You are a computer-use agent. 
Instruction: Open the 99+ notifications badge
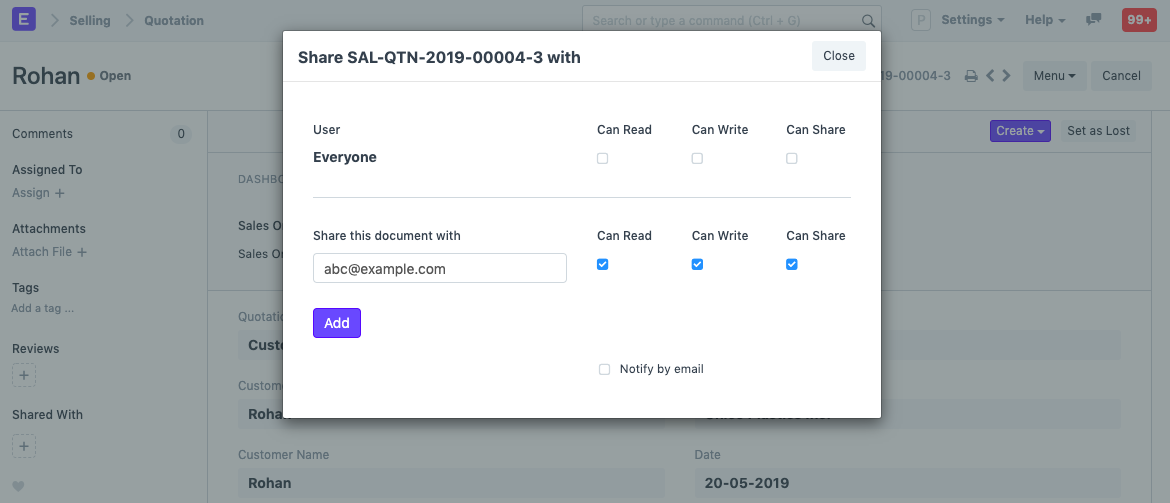[x=1139, y=20]
